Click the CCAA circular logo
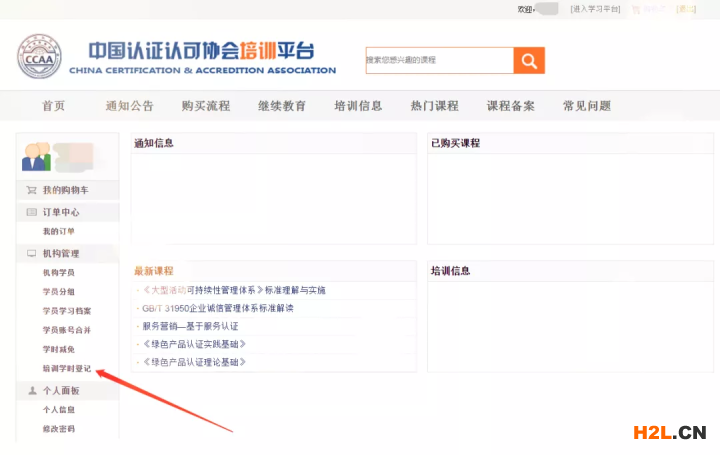The height and width of the screenshot is (455, 720). [x=39, y=57]
